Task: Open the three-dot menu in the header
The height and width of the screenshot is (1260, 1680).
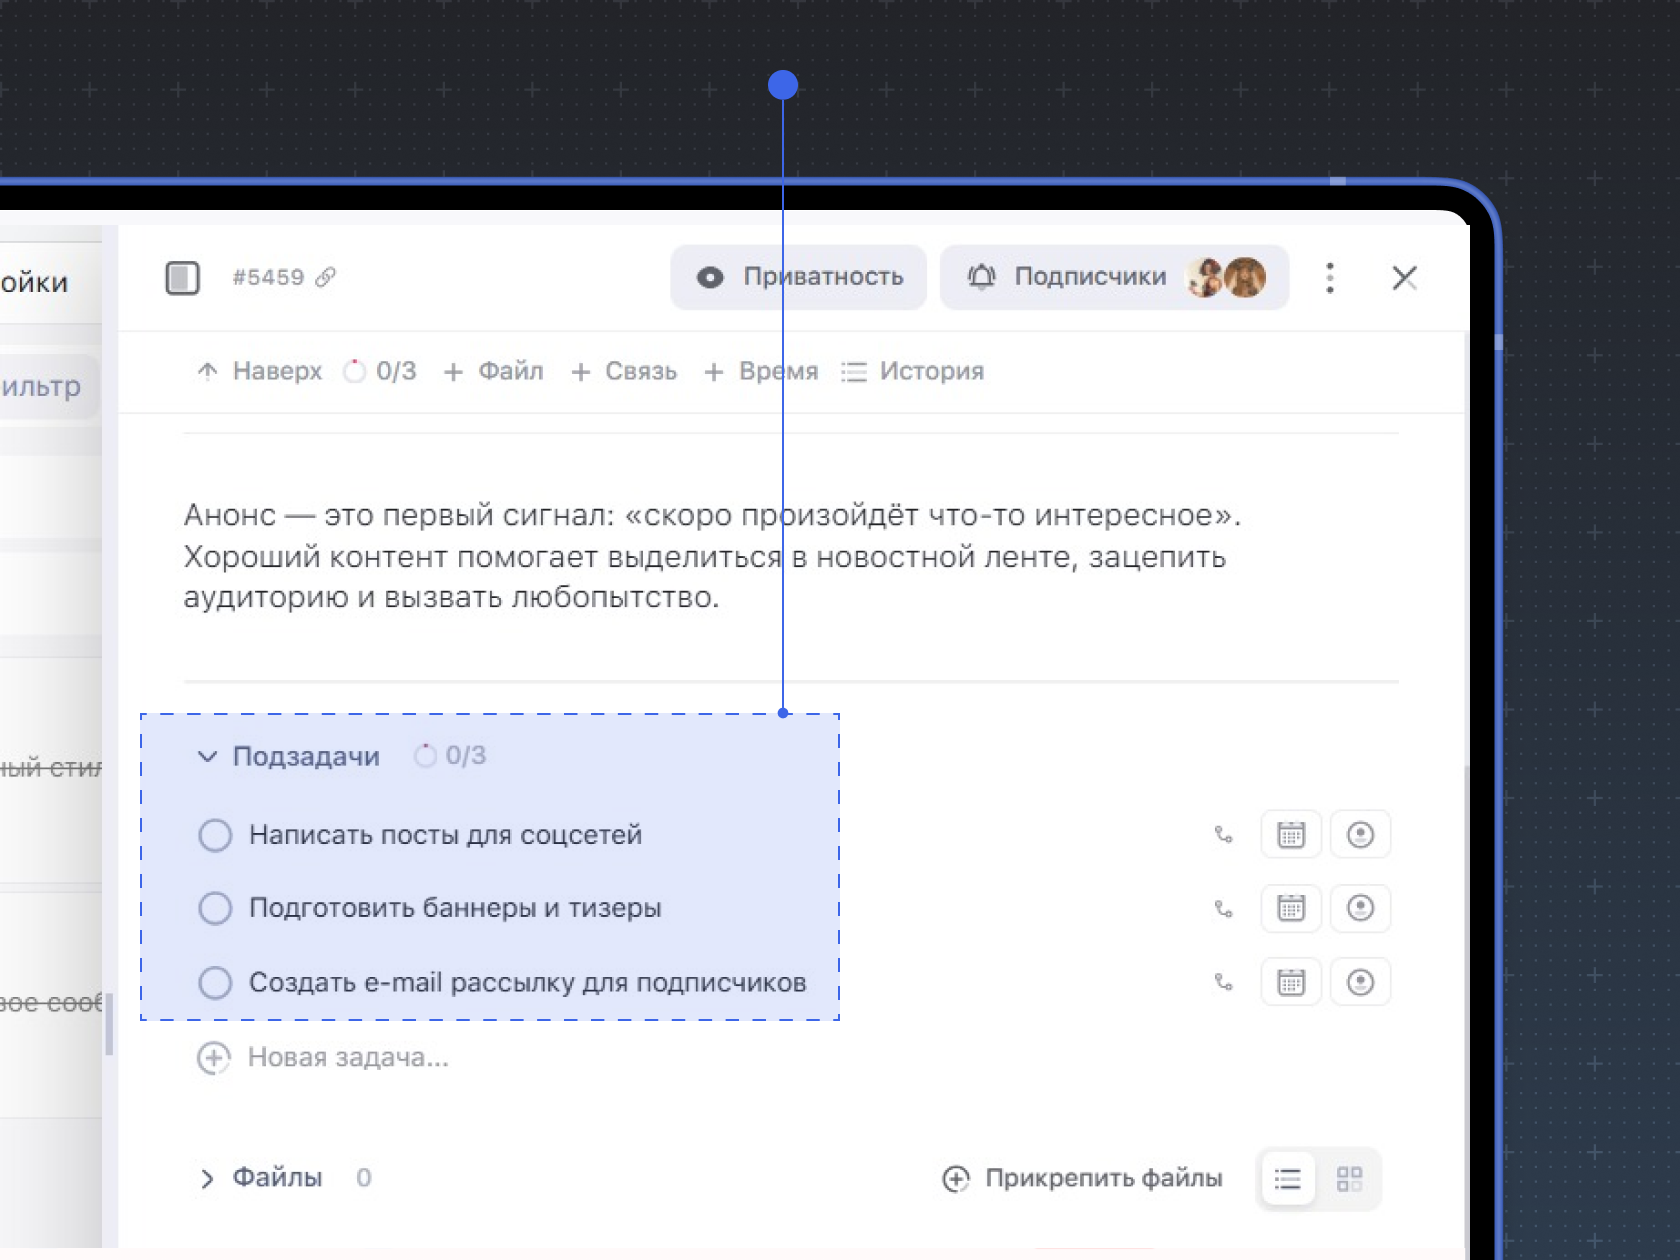Action: point(1330,278)
